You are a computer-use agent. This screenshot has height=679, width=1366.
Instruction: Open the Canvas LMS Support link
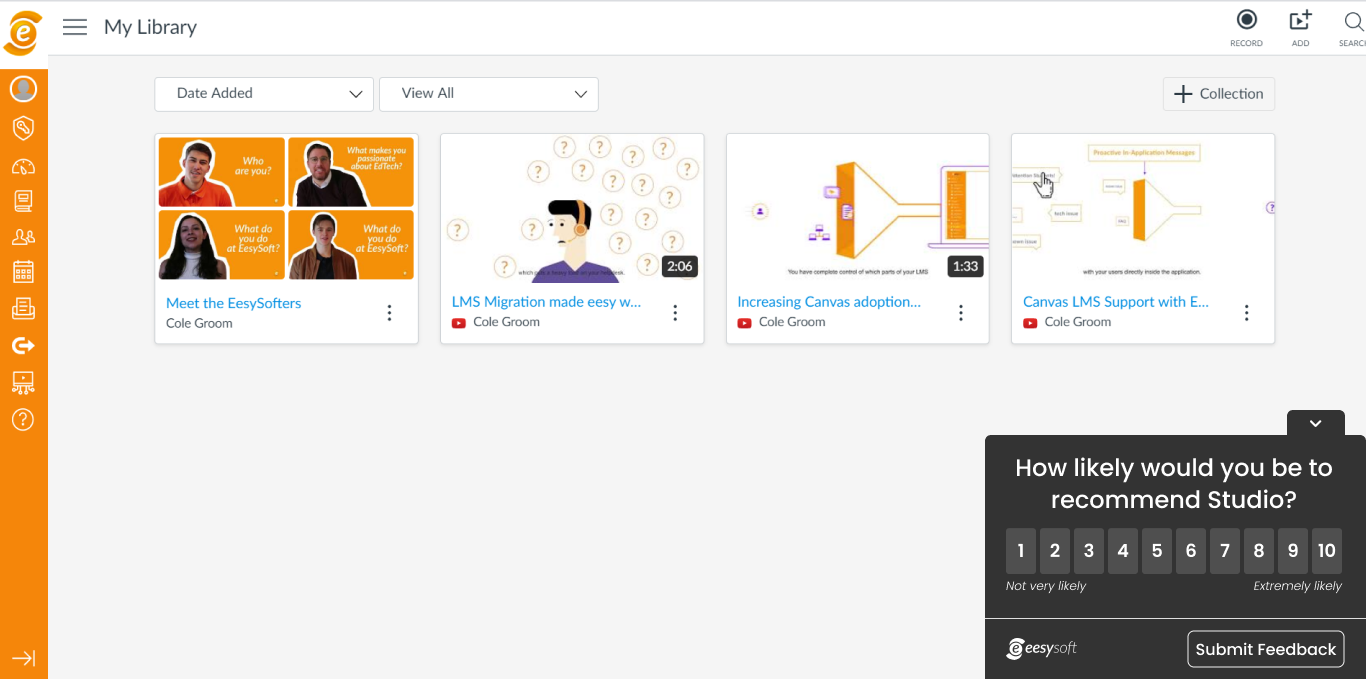point(1116,302)
